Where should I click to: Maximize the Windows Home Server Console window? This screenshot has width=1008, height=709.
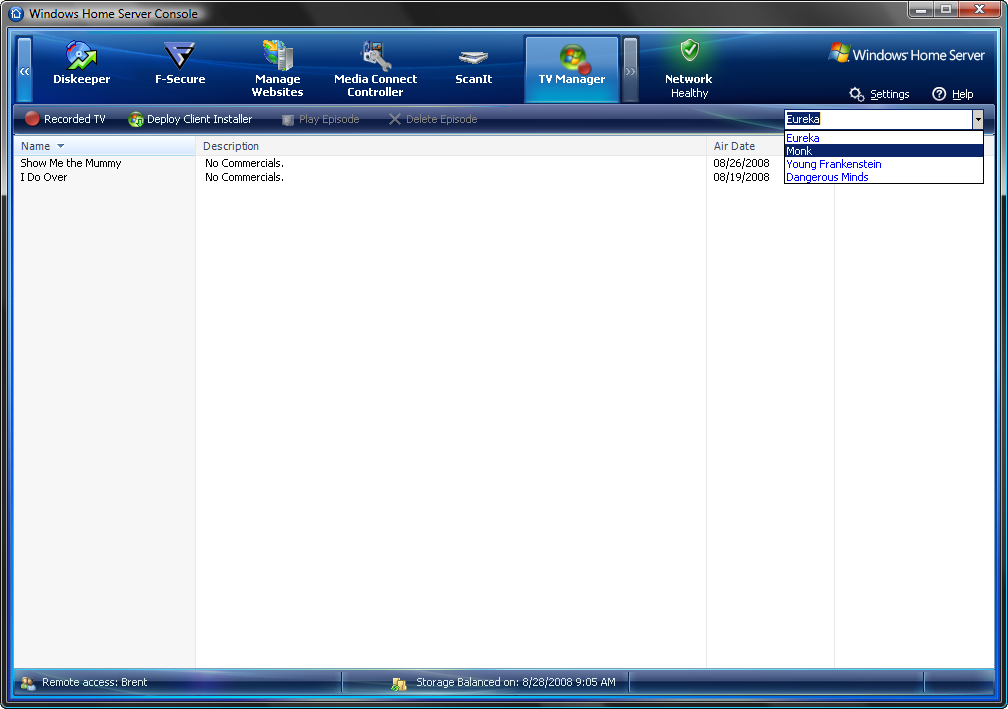click(x=946, y=10)
